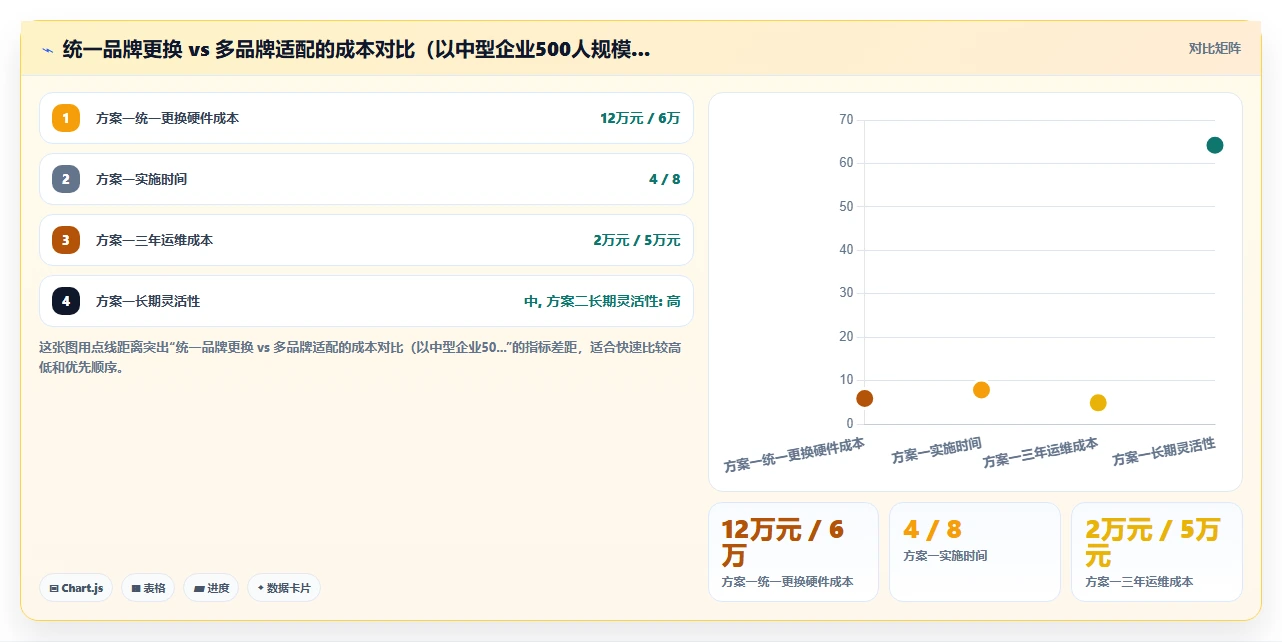This screenshot has width=1282, height=642.
Task: Click the dark number 4 badge
Action: pyautogui.click(x=66, y=301)
